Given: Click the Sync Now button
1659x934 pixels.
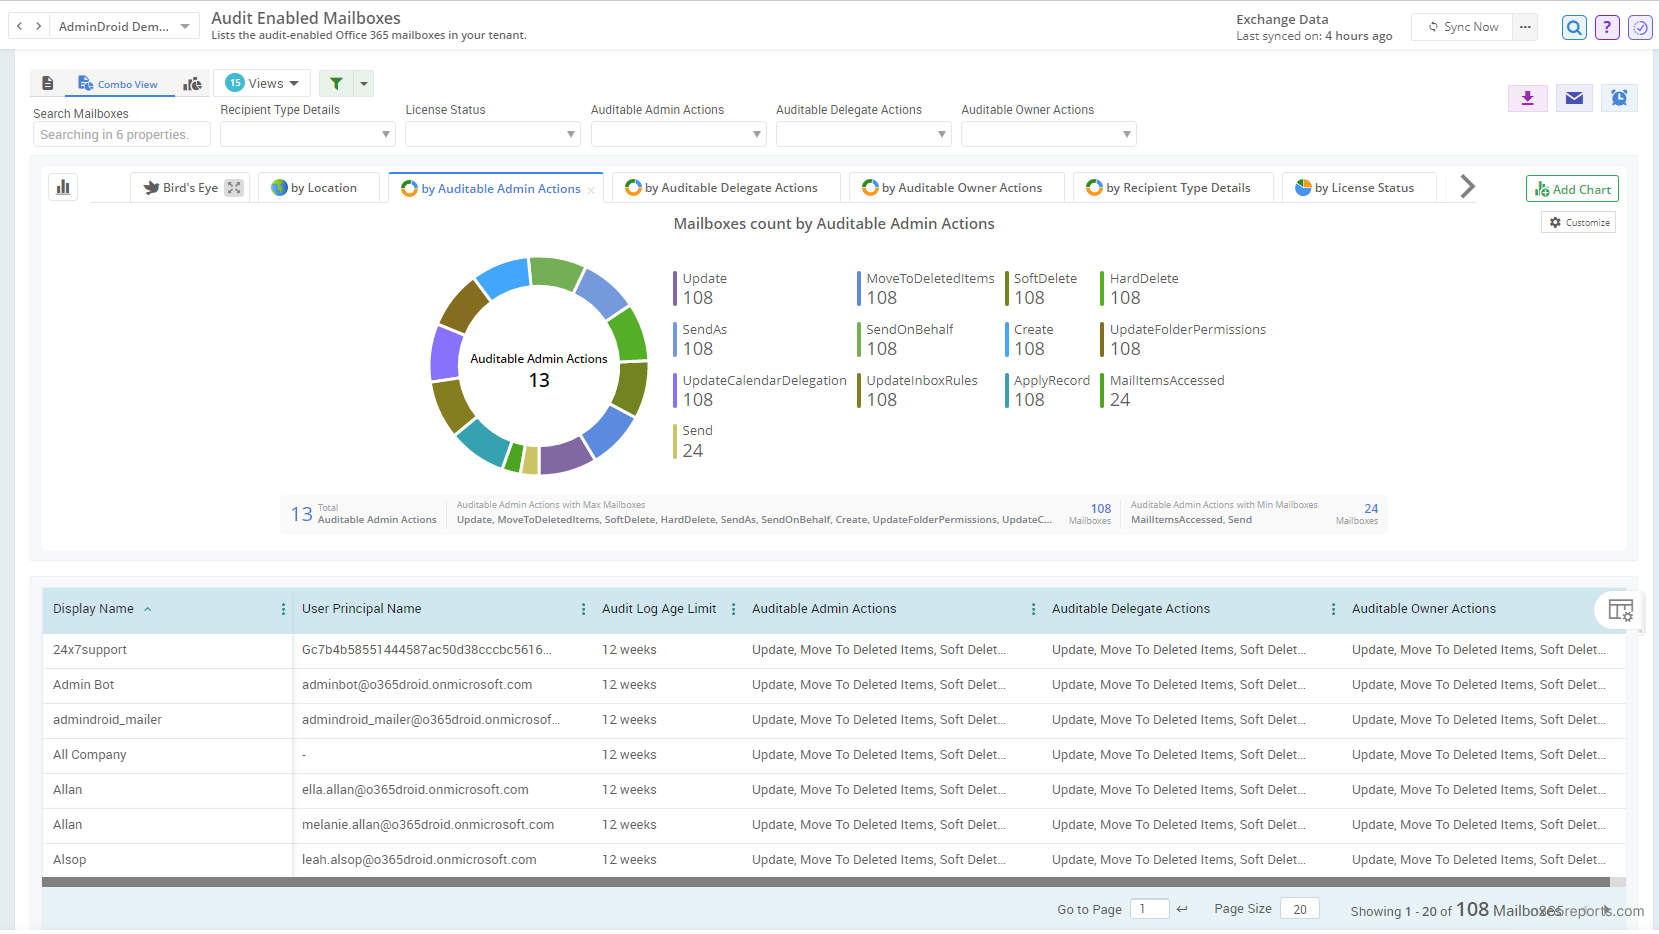Looking at the screenshot, I should 1462,27.
